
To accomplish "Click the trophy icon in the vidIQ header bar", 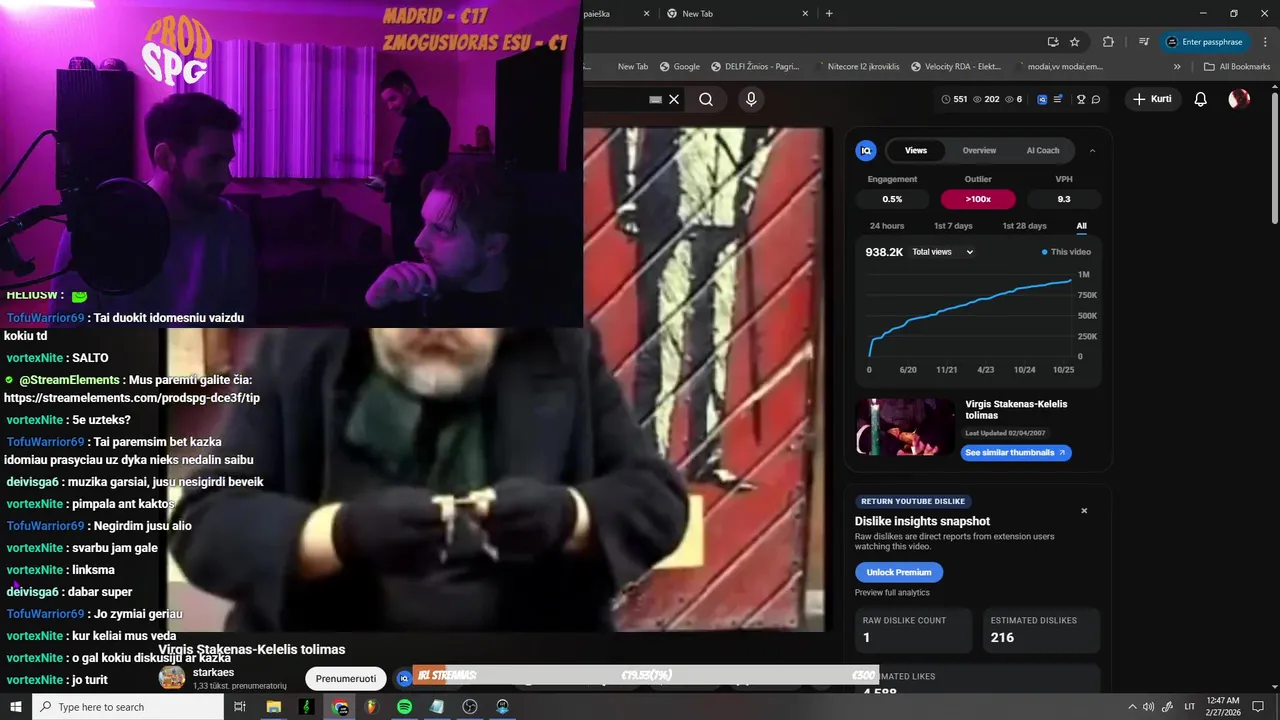I will click(x=1081, y=99).
